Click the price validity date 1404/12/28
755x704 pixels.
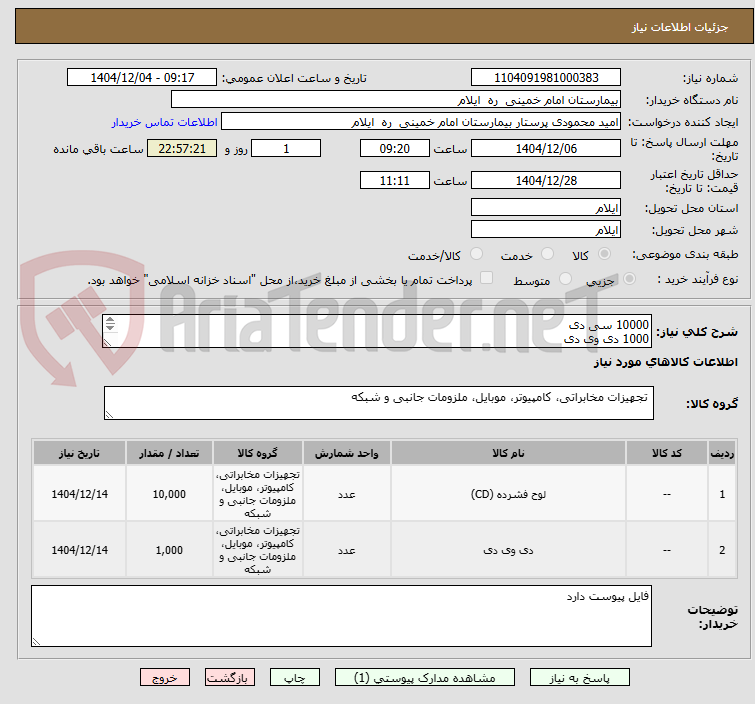pyautogui.click(x=546, y=180)
